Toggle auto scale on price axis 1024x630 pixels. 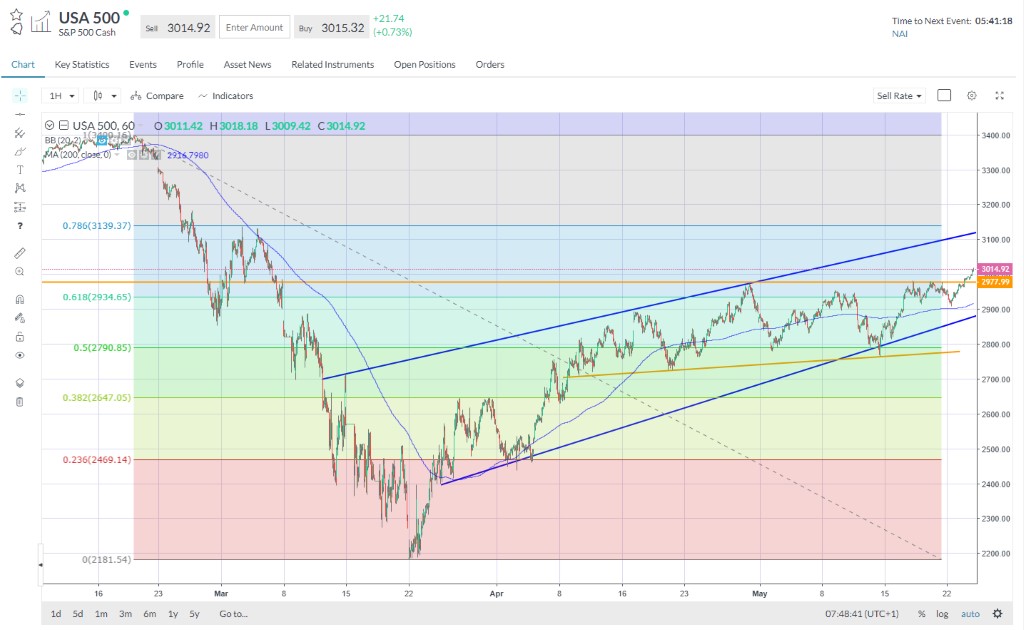point(970,614)
